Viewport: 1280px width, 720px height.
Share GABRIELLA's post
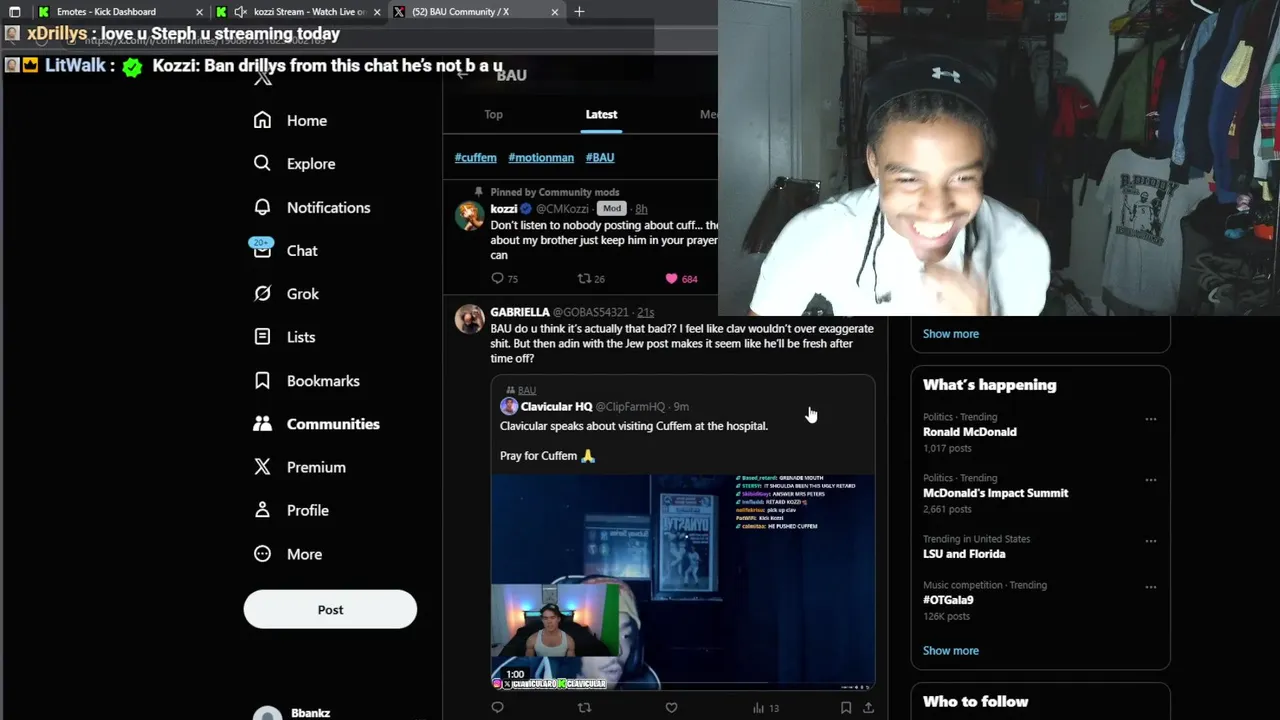pyautogui.click(x=868, y=708)
